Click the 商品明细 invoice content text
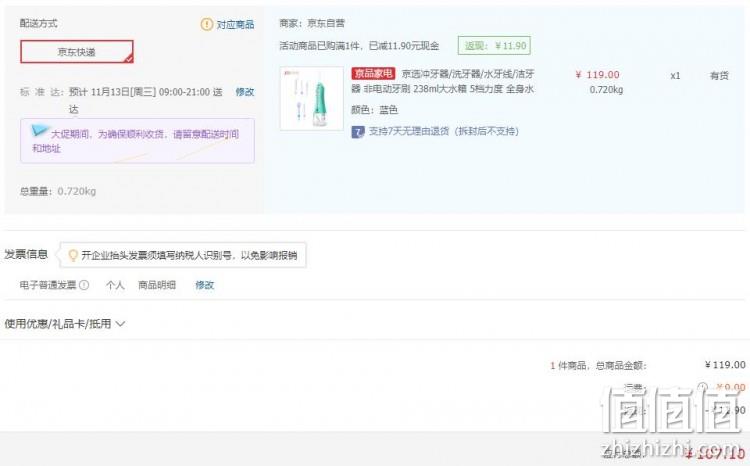The image size is (750, 466). click(157, 285)
